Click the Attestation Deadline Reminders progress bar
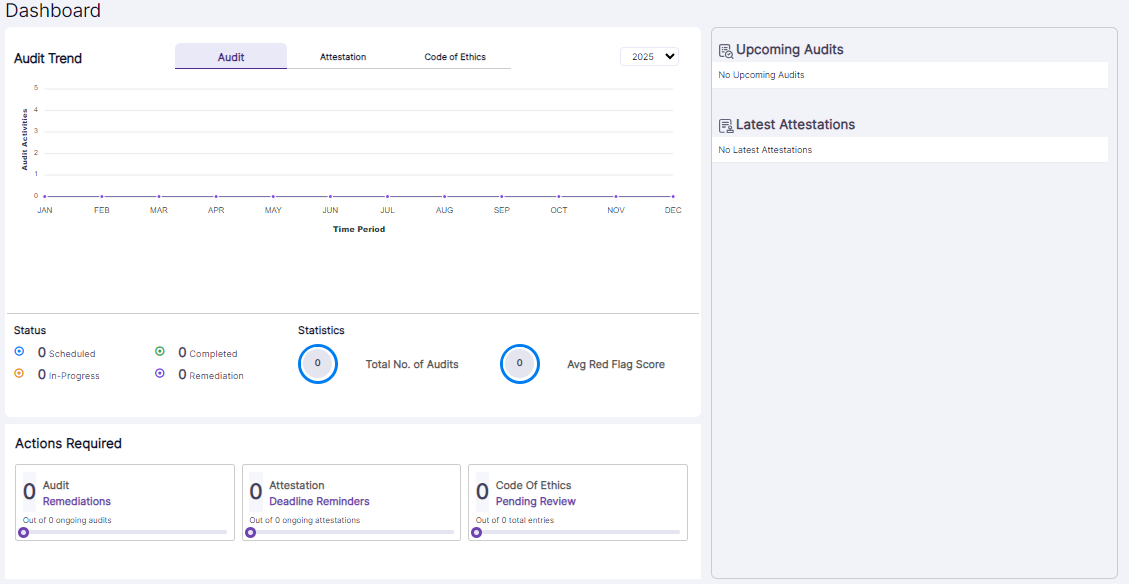The width and height of the screenshot is (1129, 584). [x=351, y=533]
